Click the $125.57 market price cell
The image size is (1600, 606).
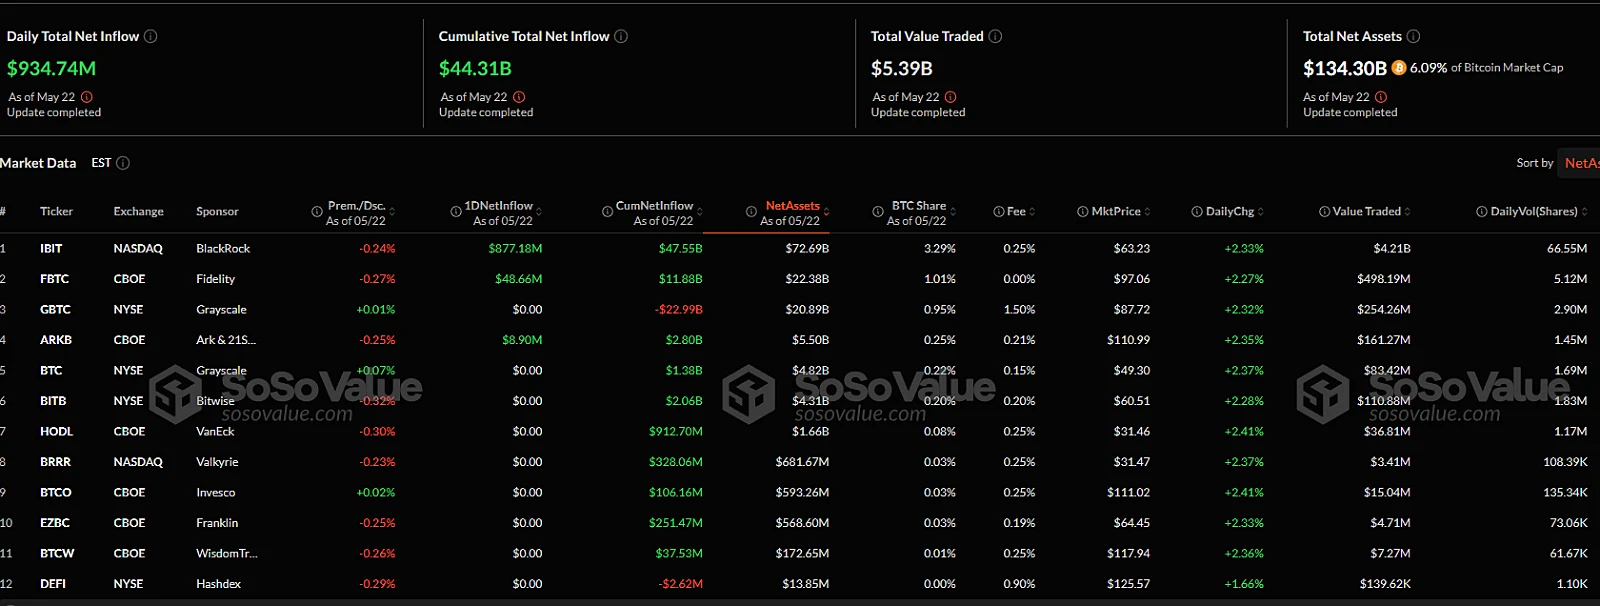tap(1128, 584)
